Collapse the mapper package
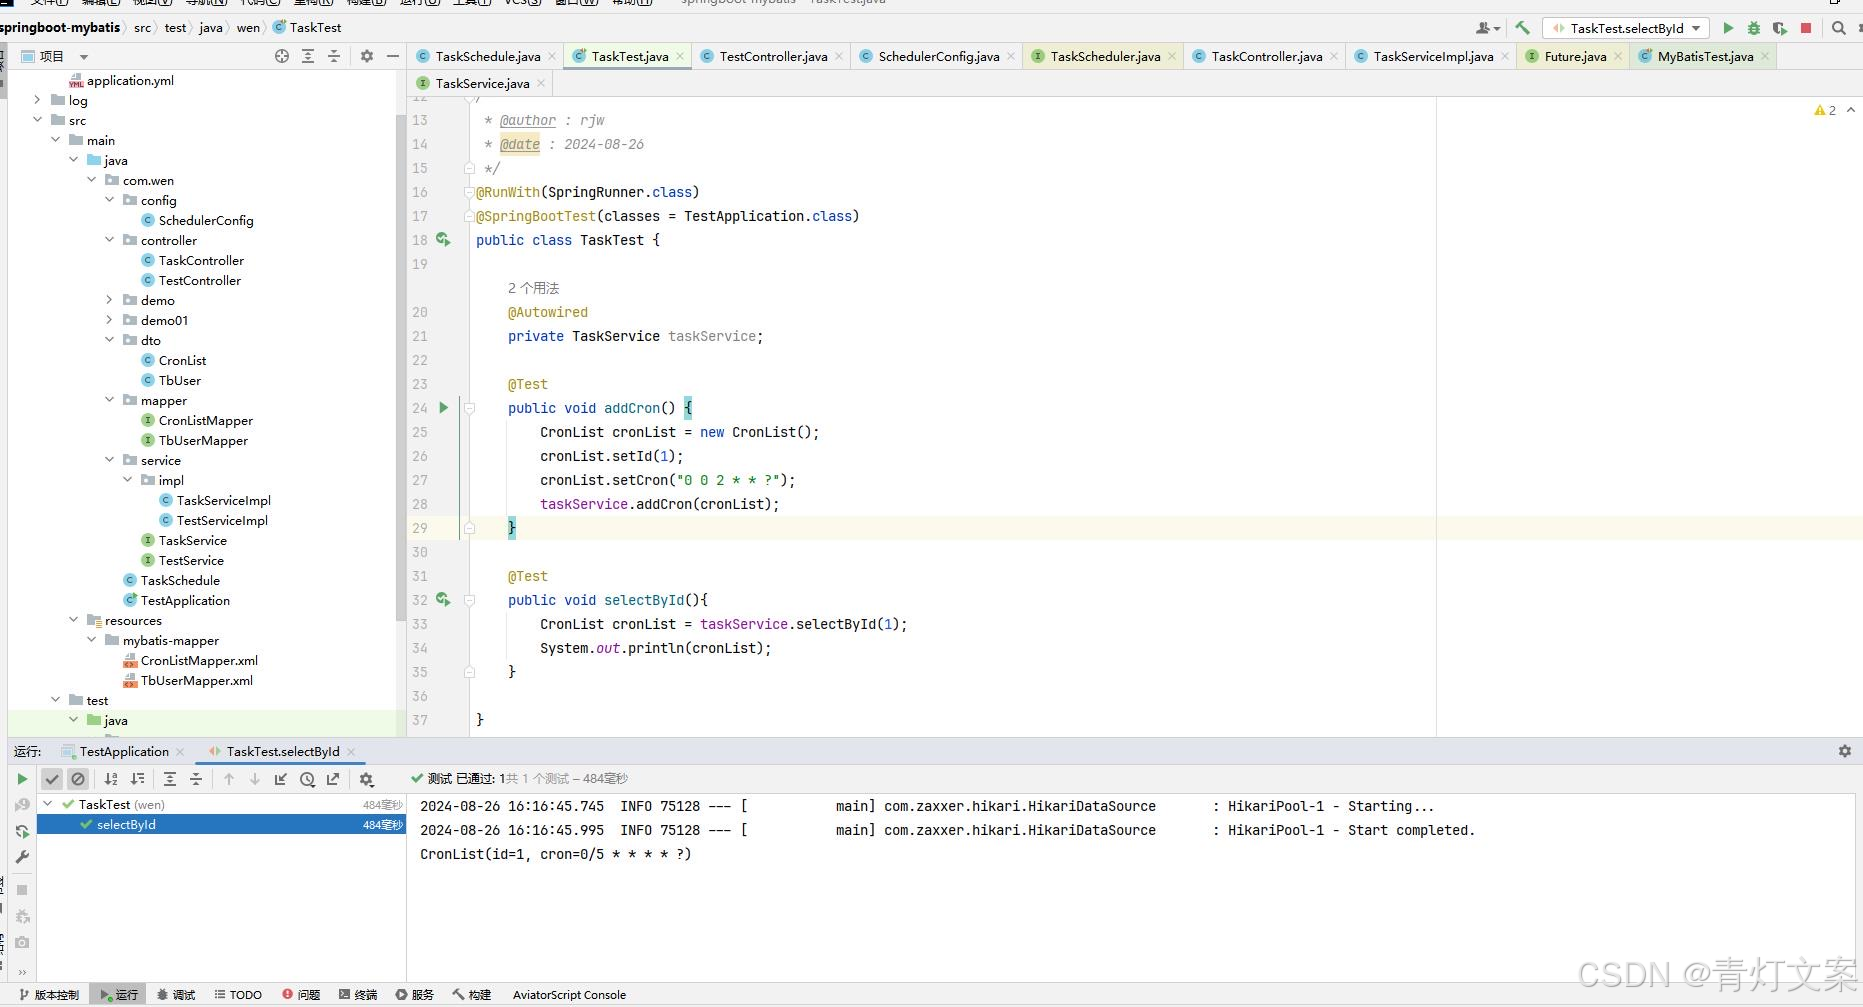This screenshot has height=1007, width=1863. pyautogui.click(x=109, y=400)
